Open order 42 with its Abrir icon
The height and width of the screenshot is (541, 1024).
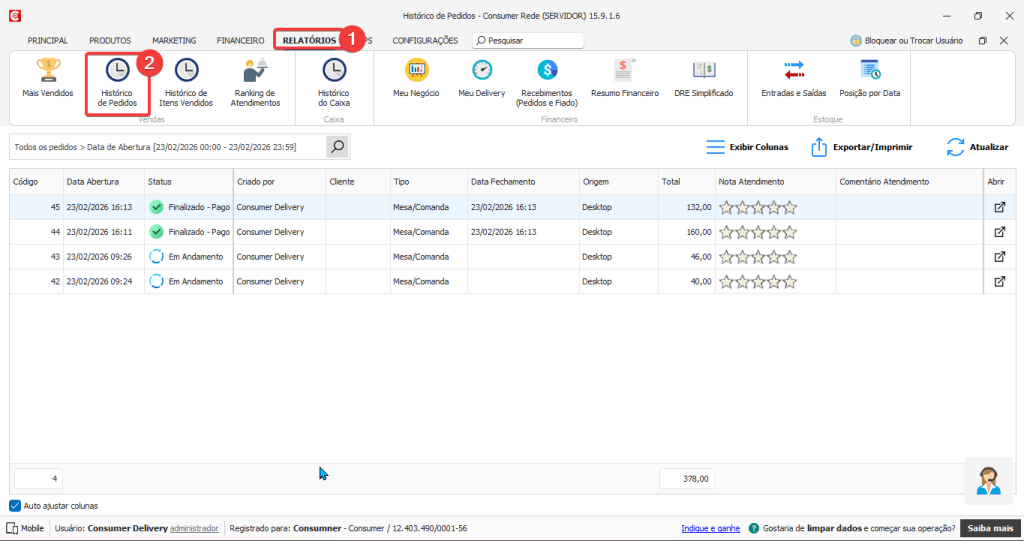[999, 282]
